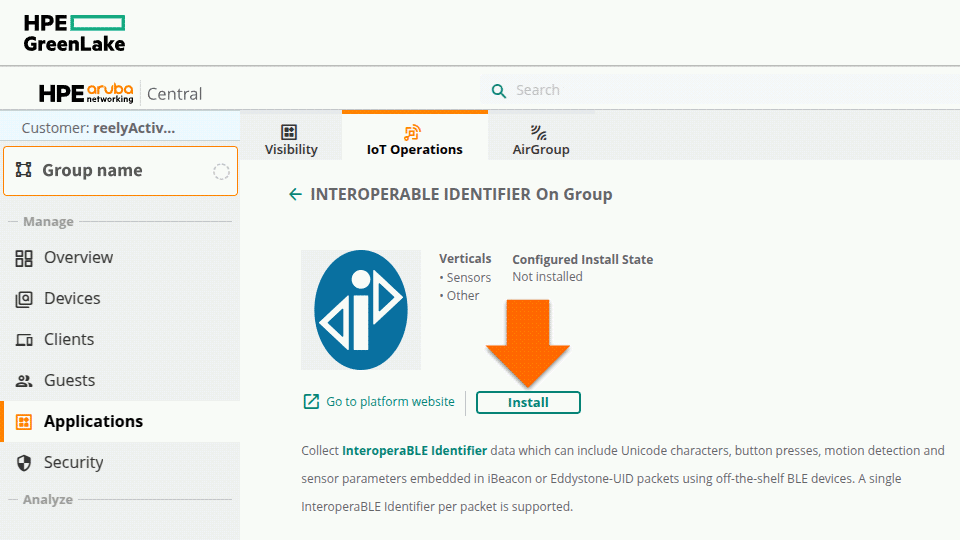Click the InteroperaBLE Identifier app logo
960x540 pixels.
pyautogui.click(x=361, y=310)
